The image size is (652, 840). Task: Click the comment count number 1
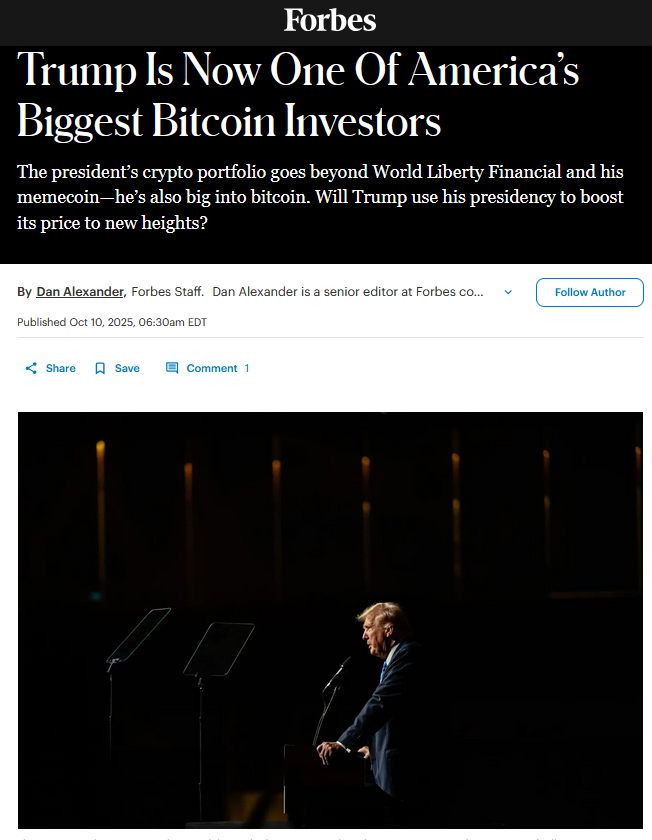click(247, 368)
